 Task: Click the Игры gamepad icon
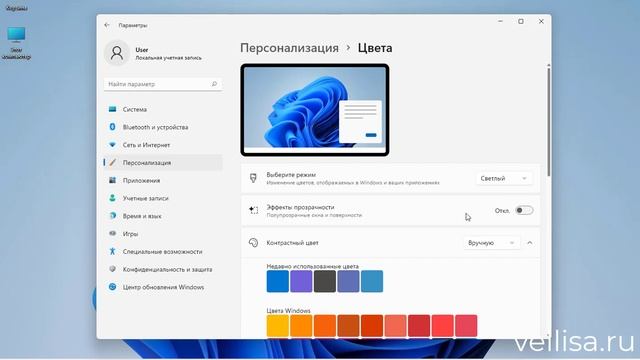pos(113,233)
